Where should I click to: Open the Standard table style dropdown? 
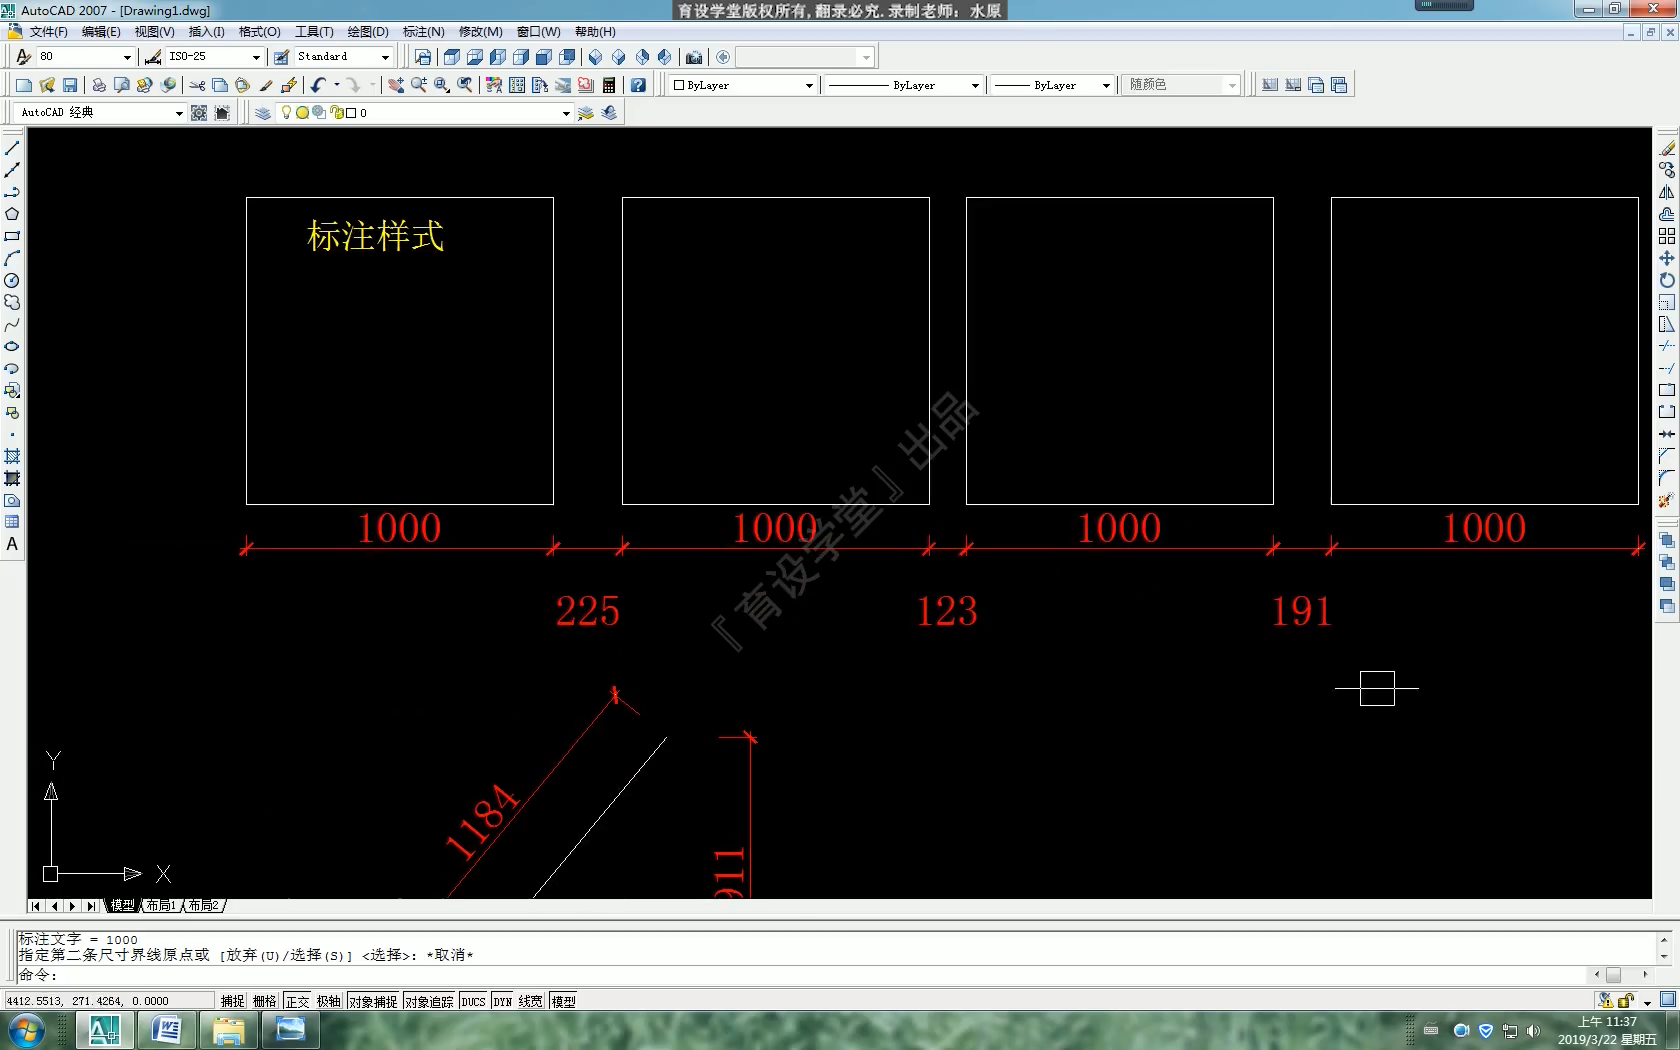click(x=385, y=57)
